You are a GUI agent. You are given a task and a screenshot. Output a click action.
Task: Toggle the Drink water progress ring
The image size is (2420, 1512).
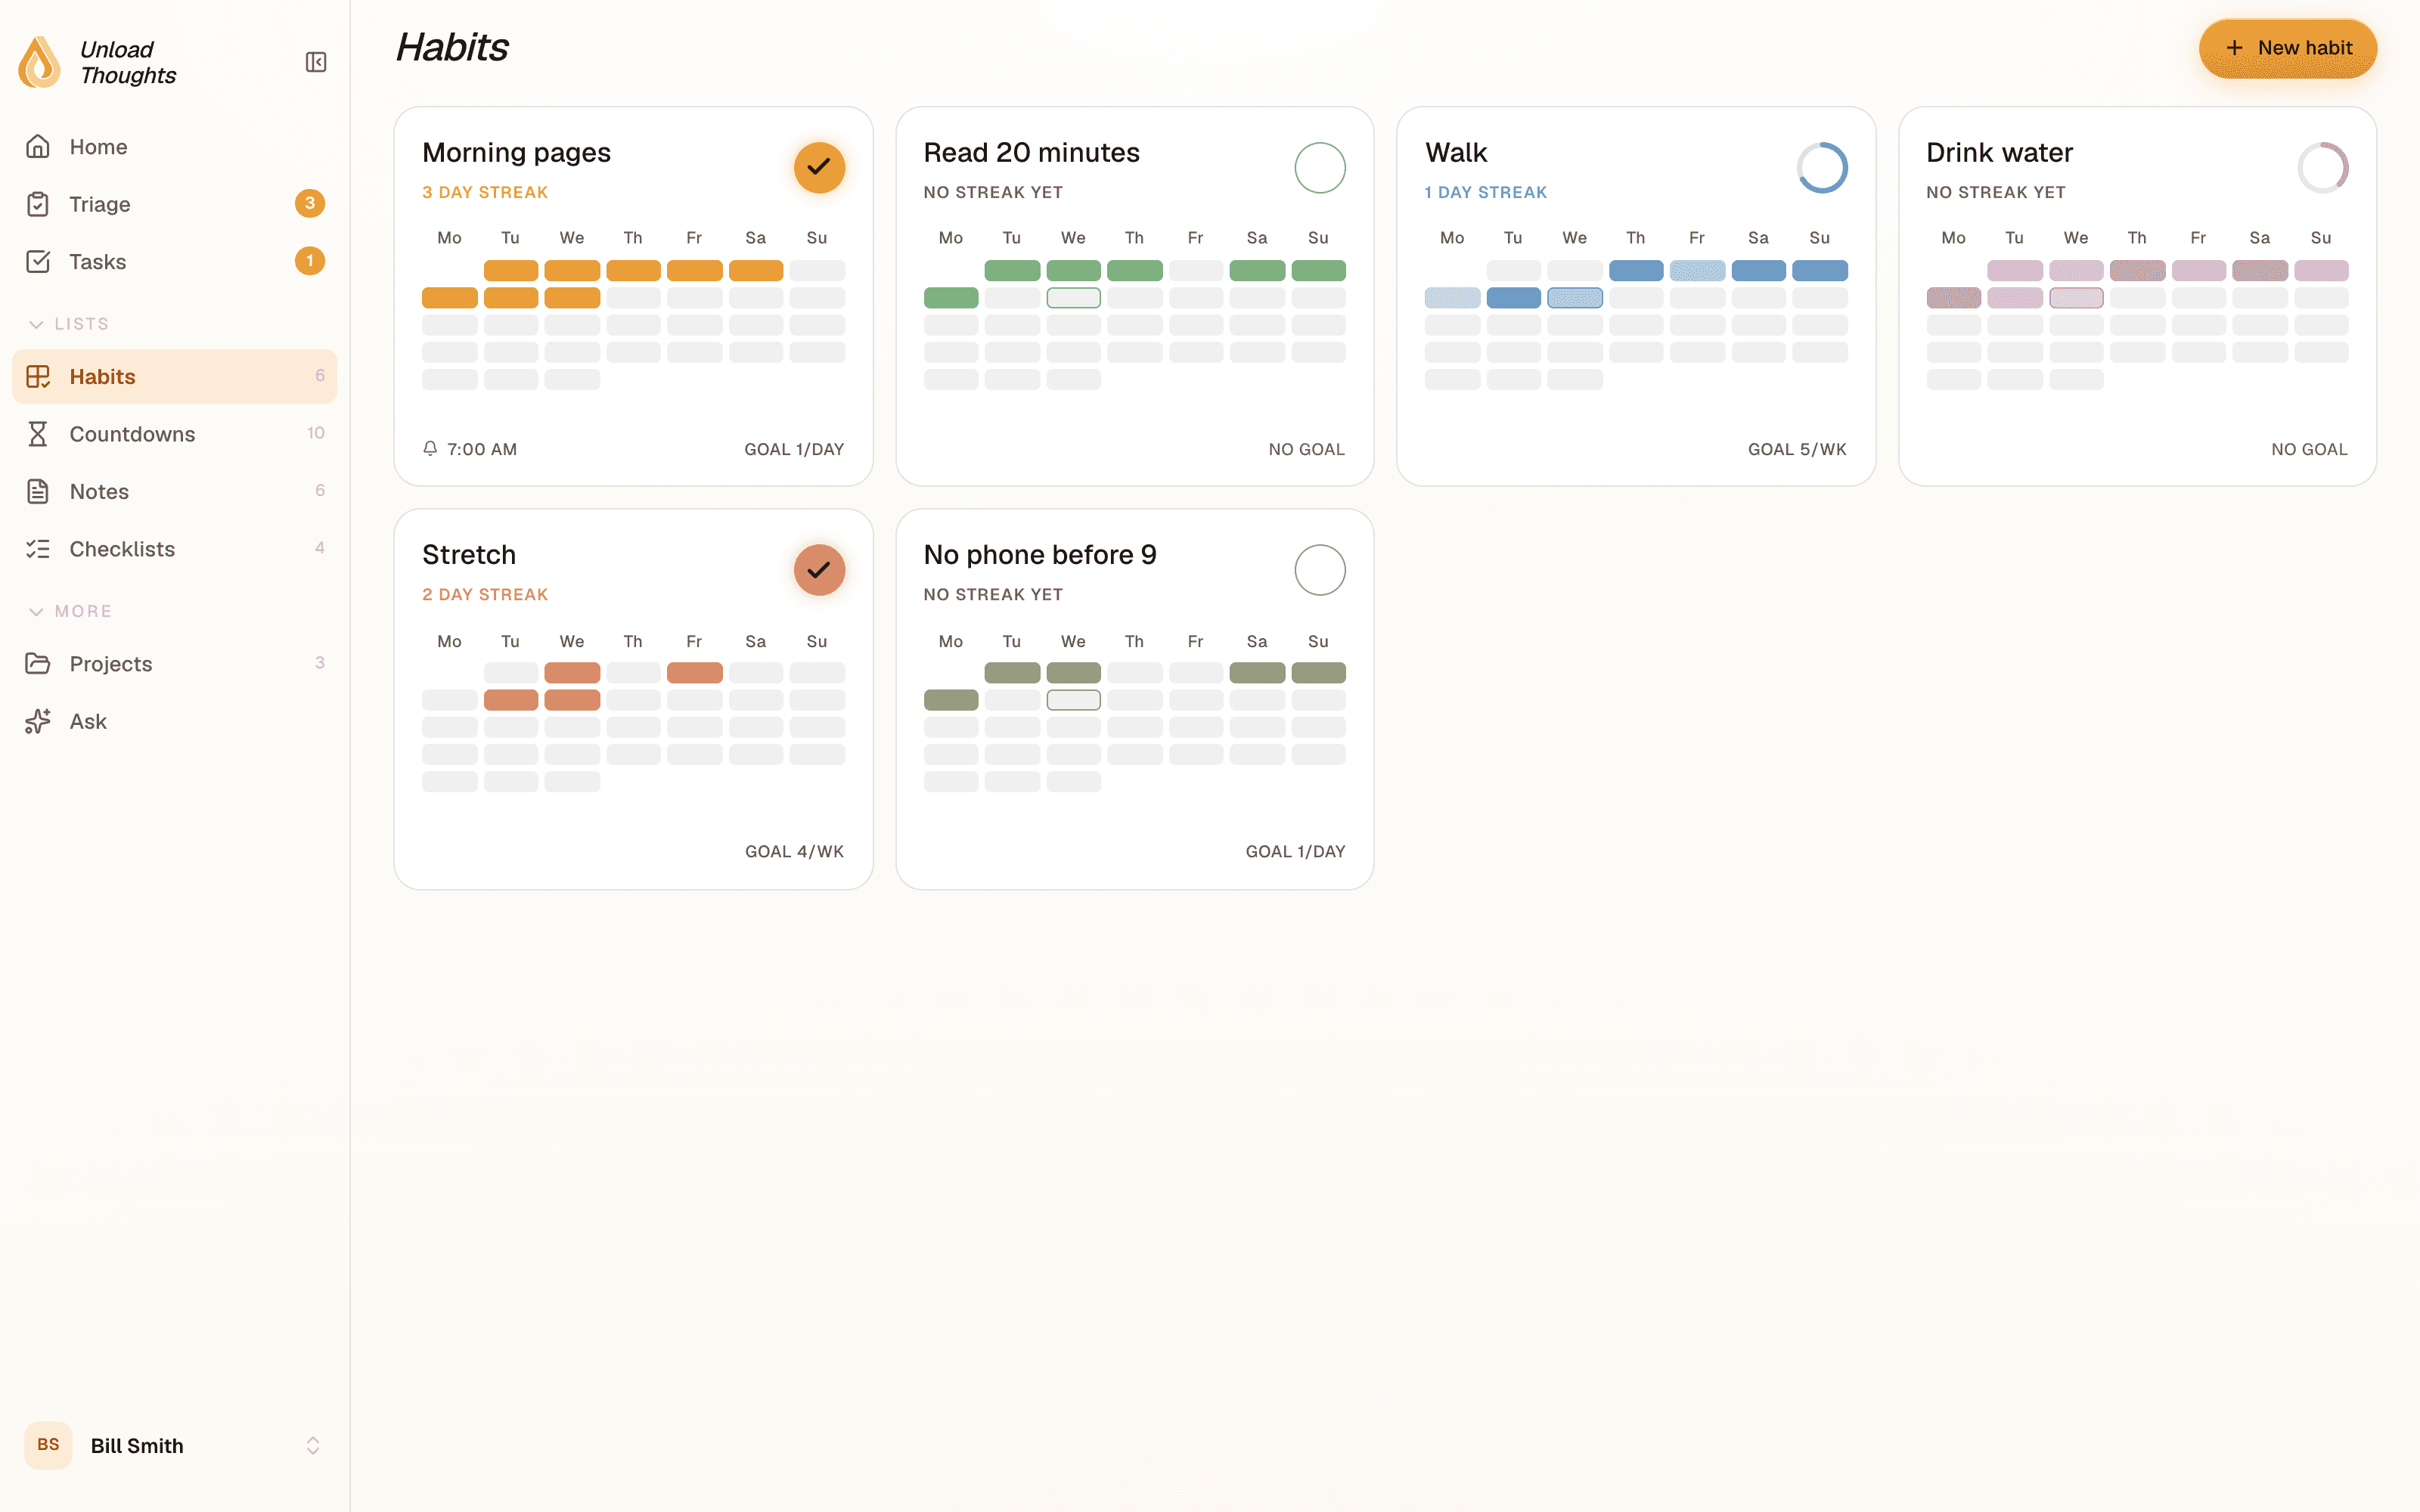[x=2323, y=167]
